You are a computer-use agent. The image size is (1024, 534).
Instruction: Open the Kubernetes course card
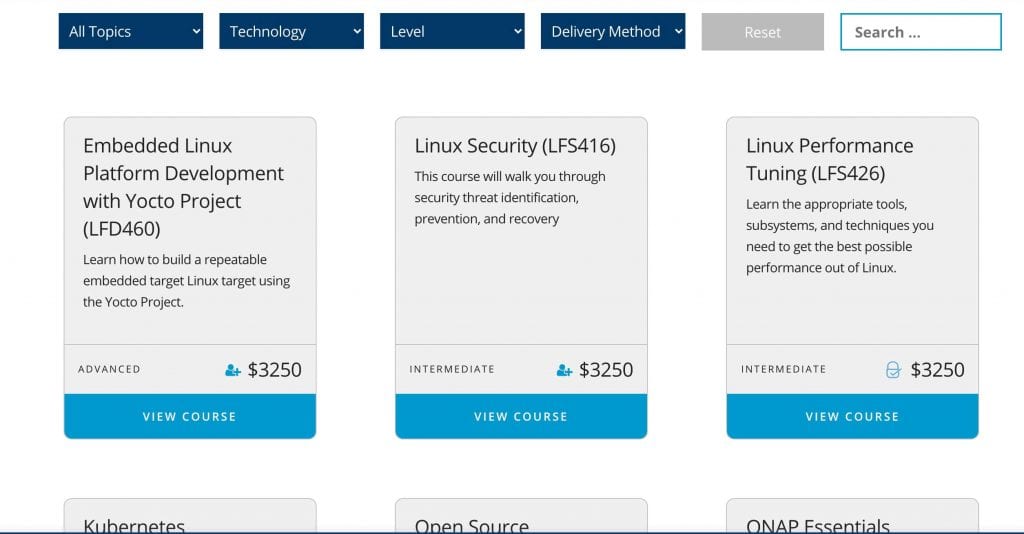click(x=190, y=516)
